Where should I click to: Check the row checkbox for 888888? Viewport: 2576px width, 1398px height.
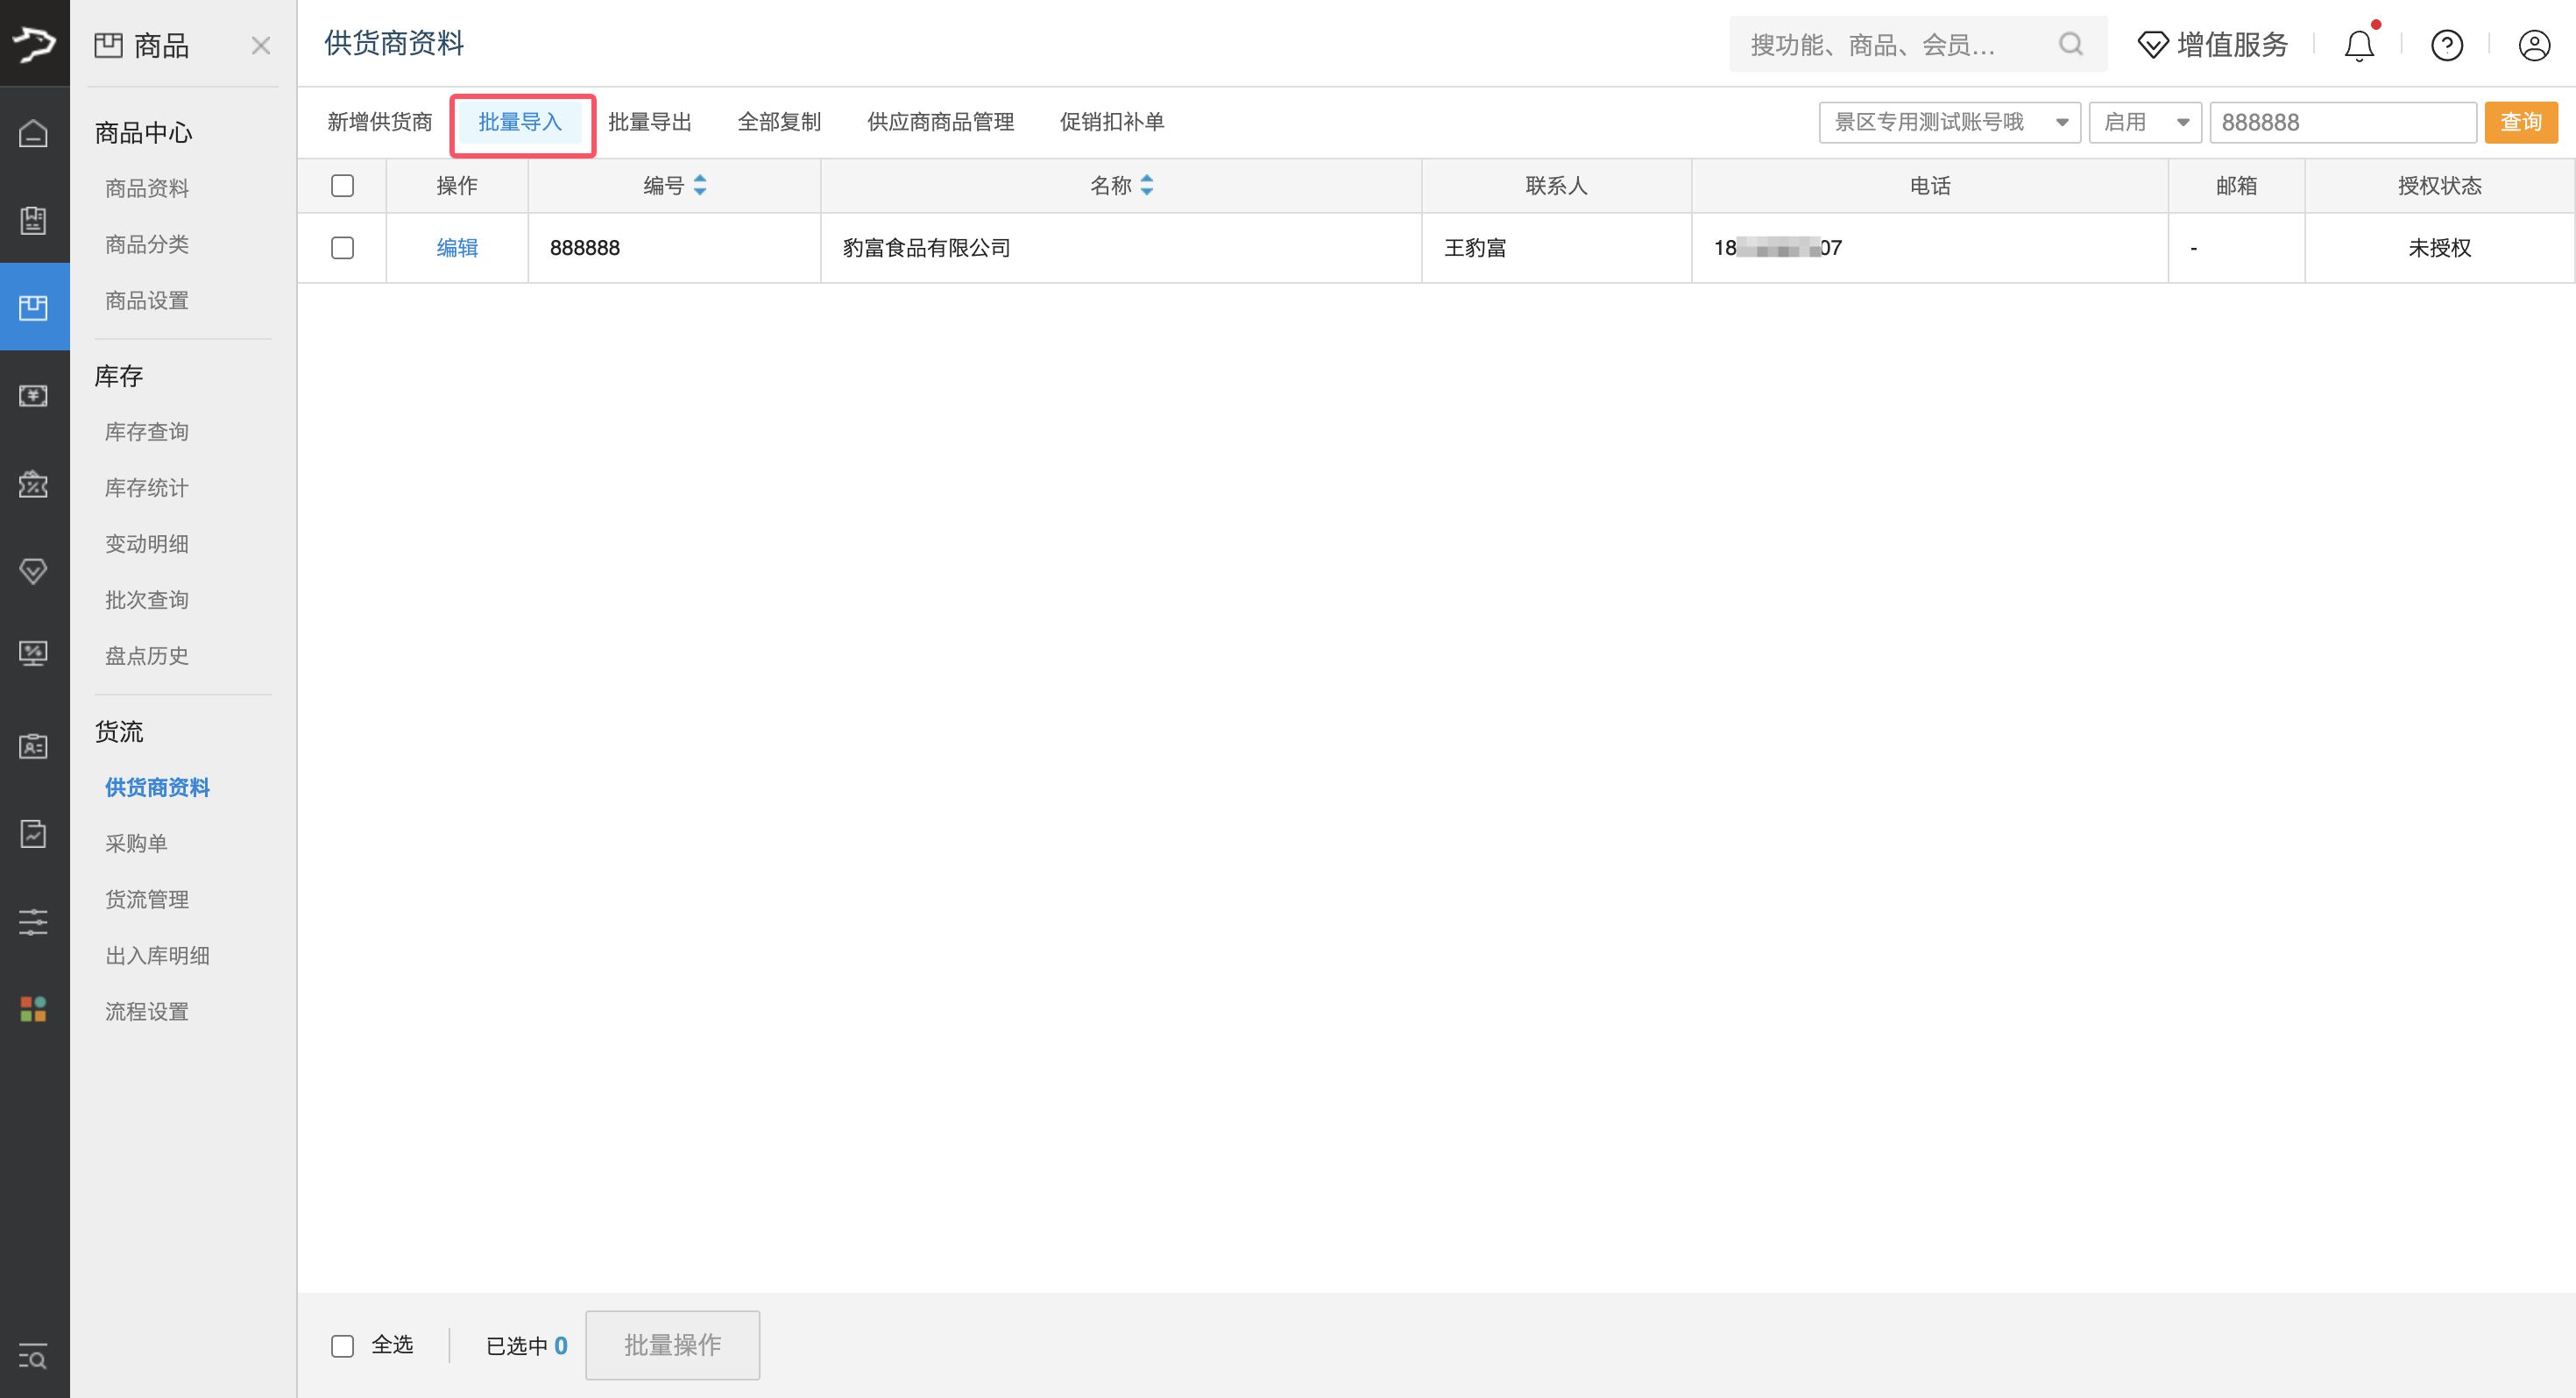[x=342, y=248]
